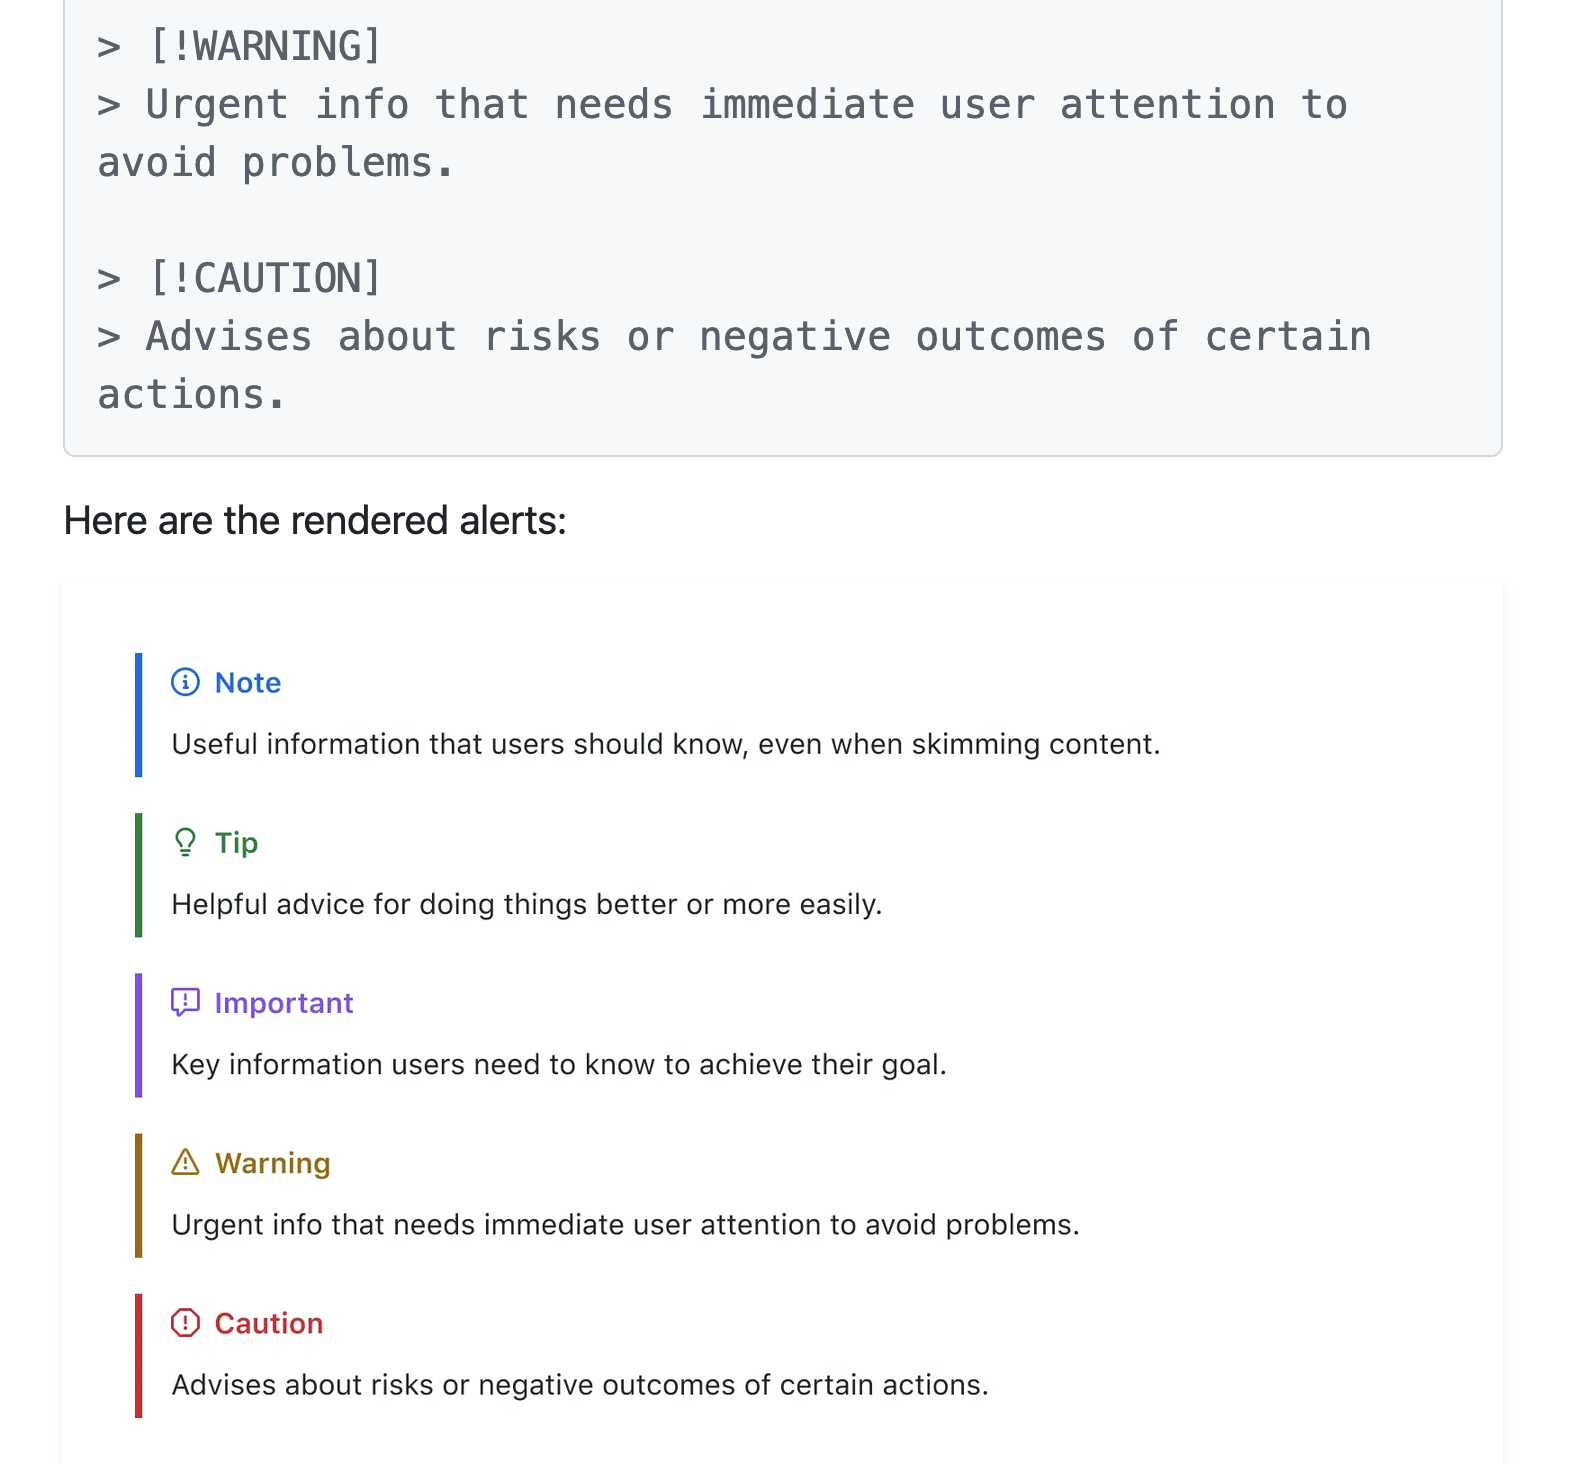The height and width of the screenshot is (1464, 1588).
Task: Click the blue info icon beside Note
Action: coord(185,682)
